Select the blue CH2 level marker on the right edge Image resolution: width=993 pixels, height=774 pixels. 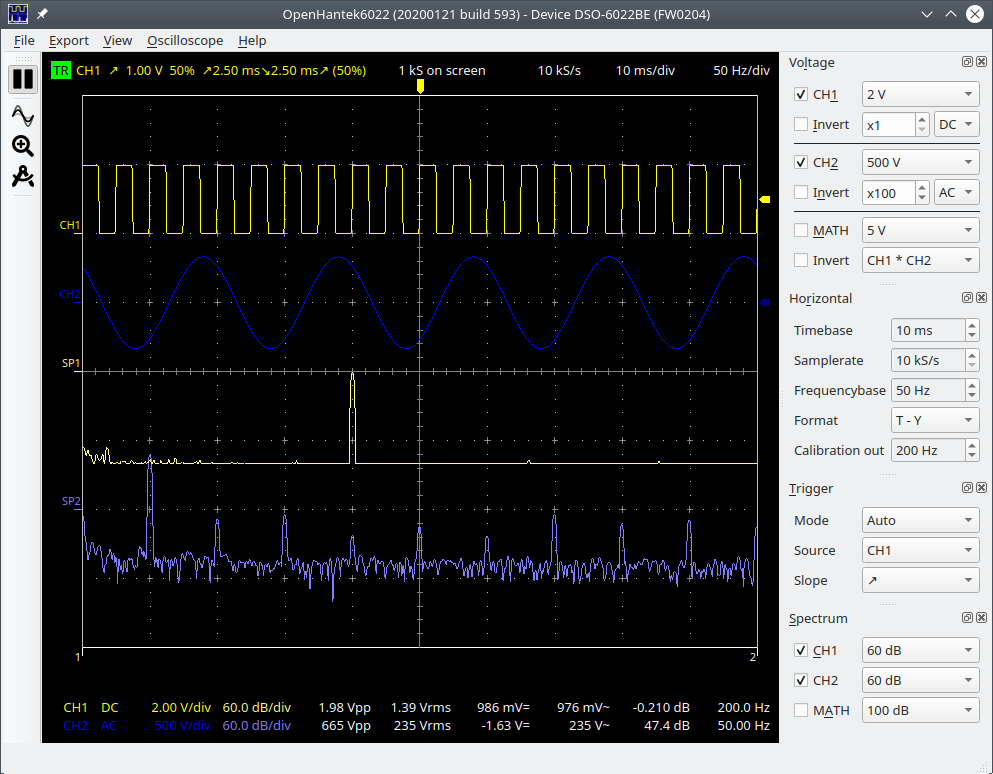point(764,303)
